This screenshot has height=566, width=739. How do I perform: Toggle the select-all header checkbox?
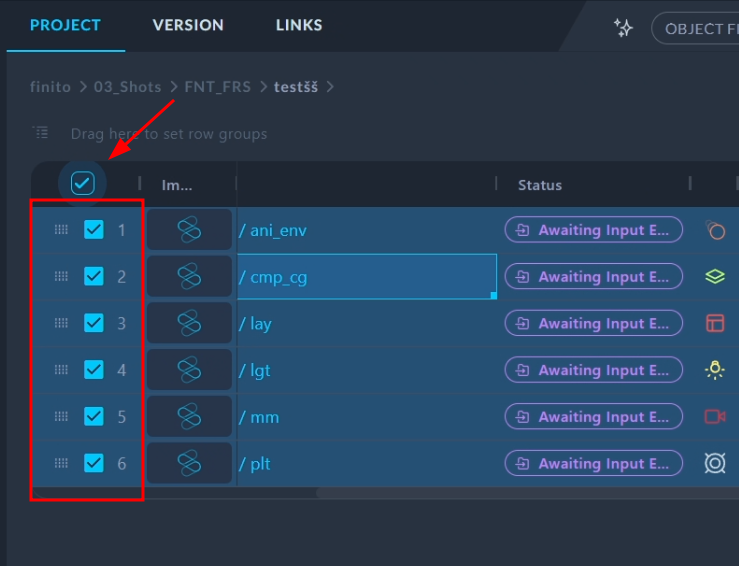(83, 183)
